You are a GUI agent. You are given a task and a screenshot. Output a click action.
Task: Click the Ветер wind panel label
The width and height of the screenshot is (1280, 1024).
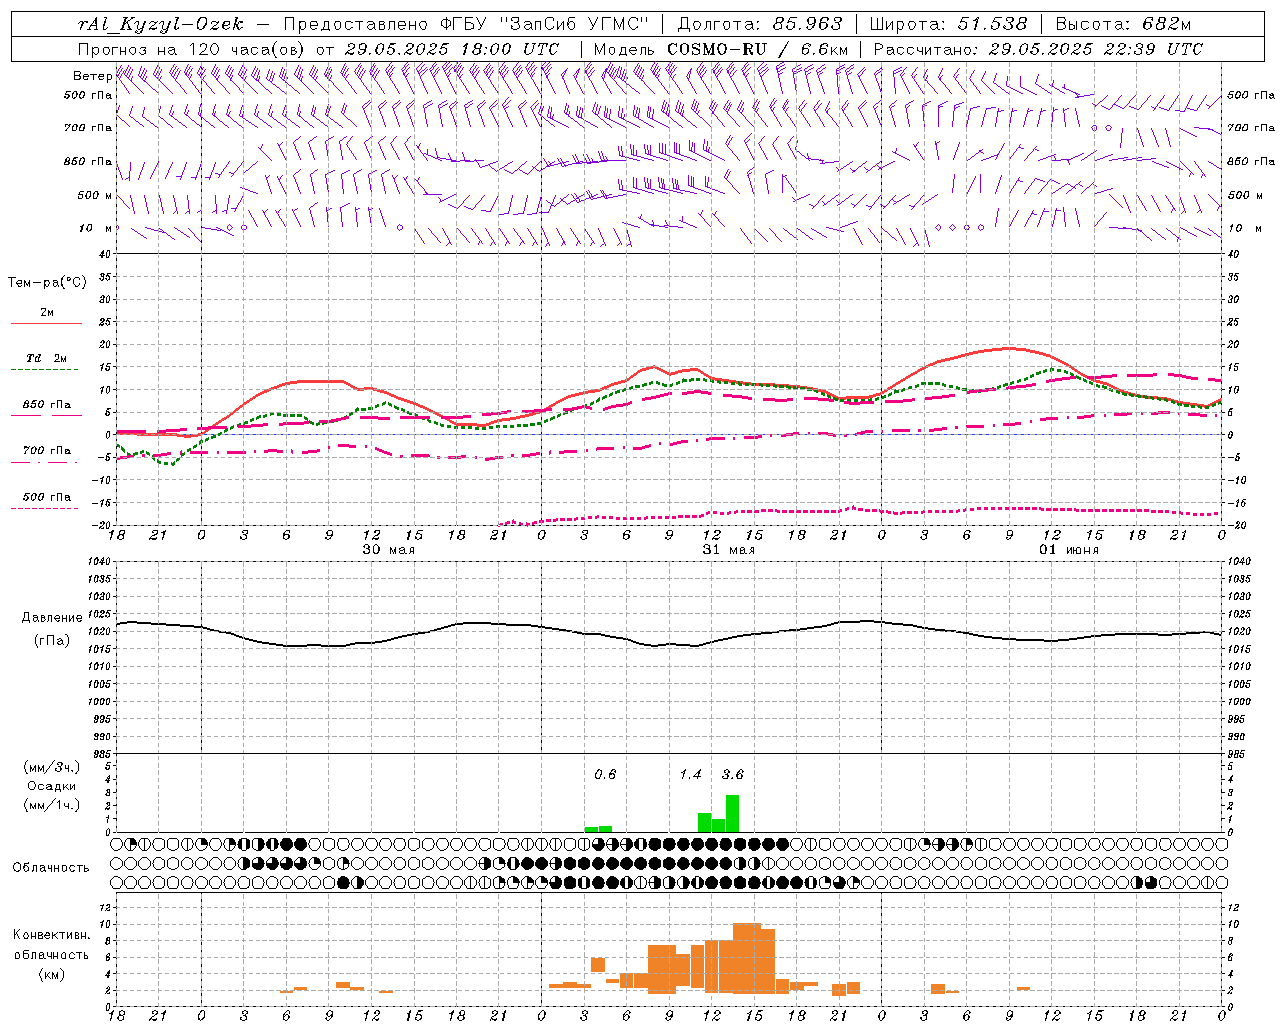click(x=93, y=76)
